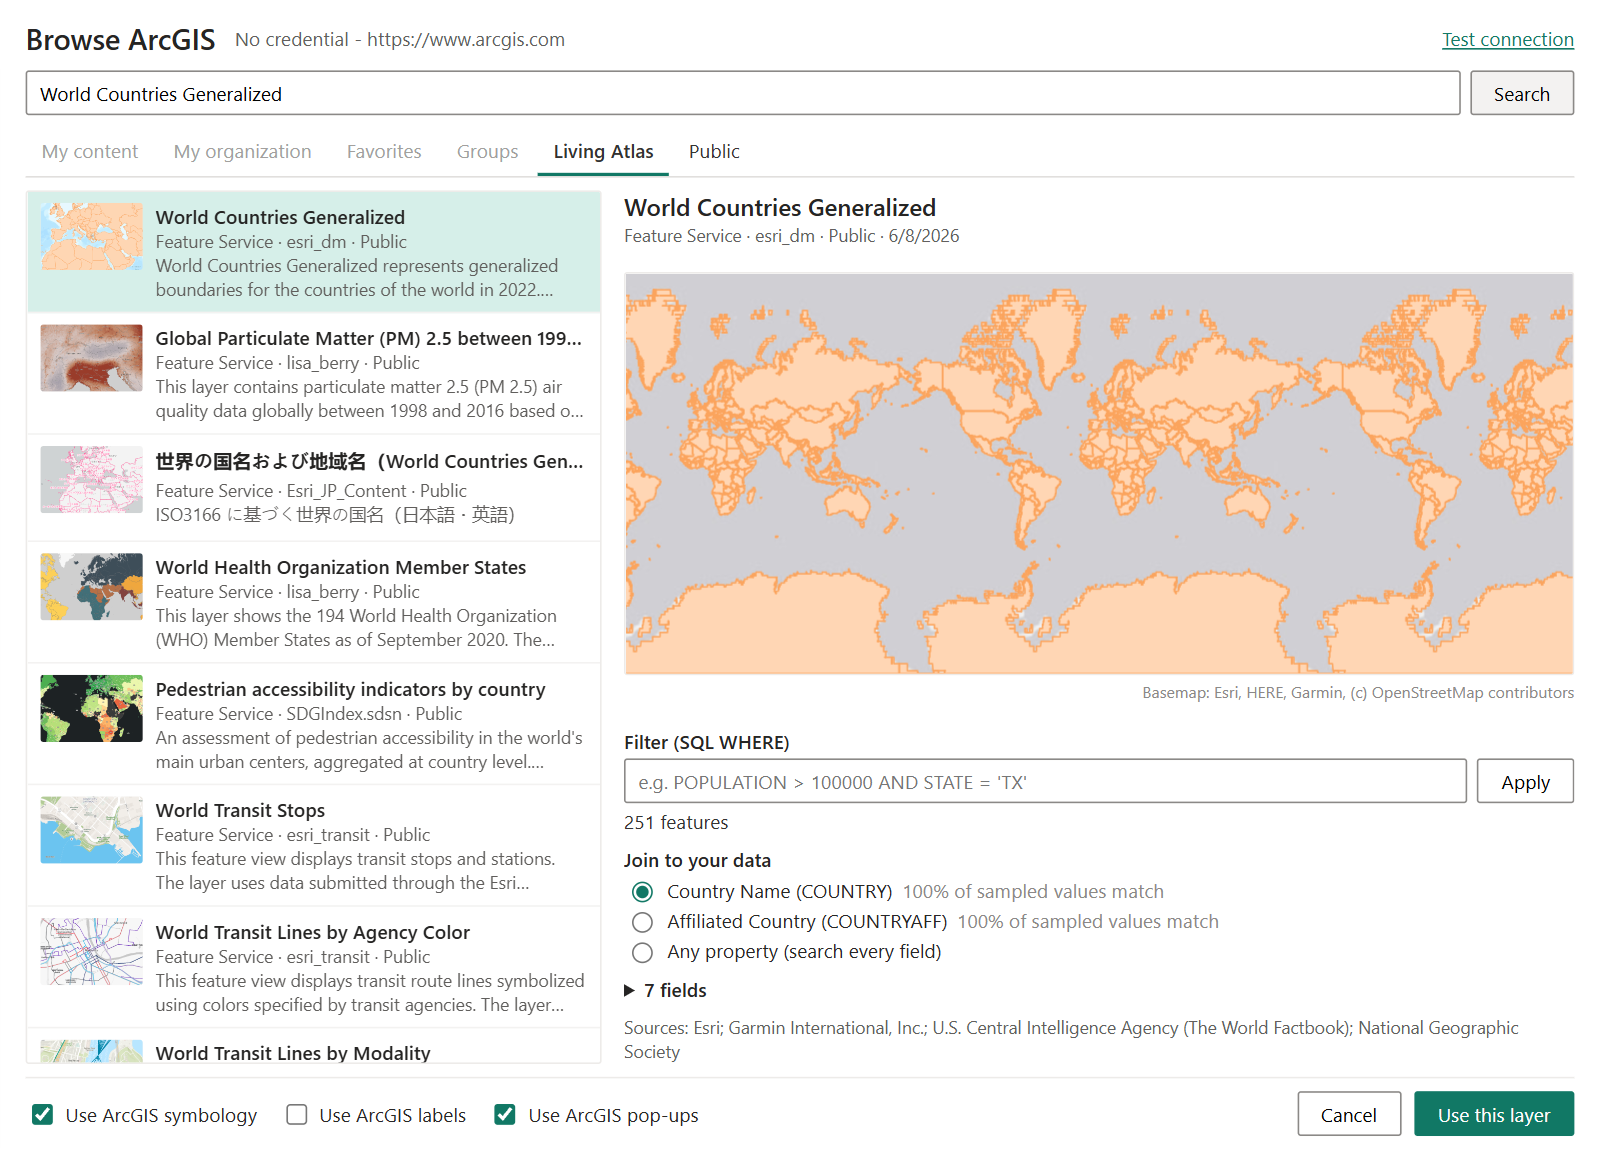Click Use this layer button
This screenshot has height=1152, width=1600.
tap(1494, 1114)
